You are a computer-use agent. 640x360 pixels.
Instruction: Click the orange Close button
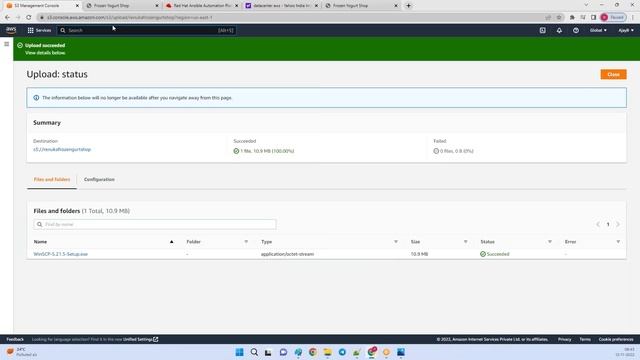tap(613, 74)
